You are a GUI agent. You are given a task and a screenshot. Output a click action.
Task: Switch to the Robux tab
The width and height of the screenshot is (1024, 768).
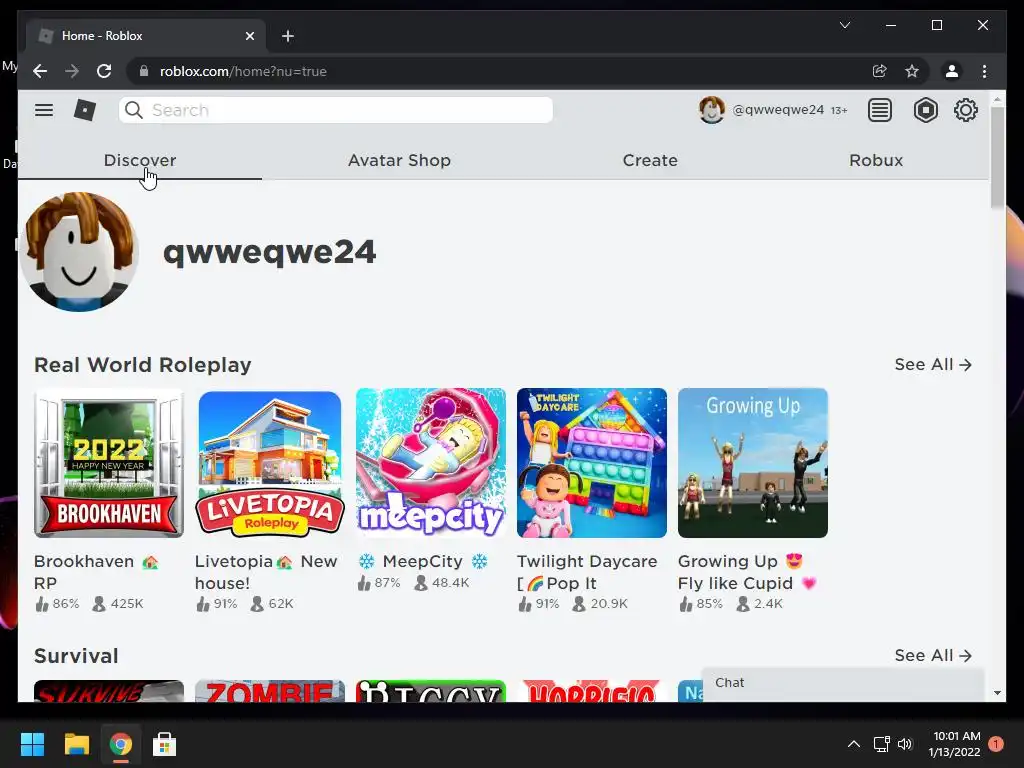point(876,161)
